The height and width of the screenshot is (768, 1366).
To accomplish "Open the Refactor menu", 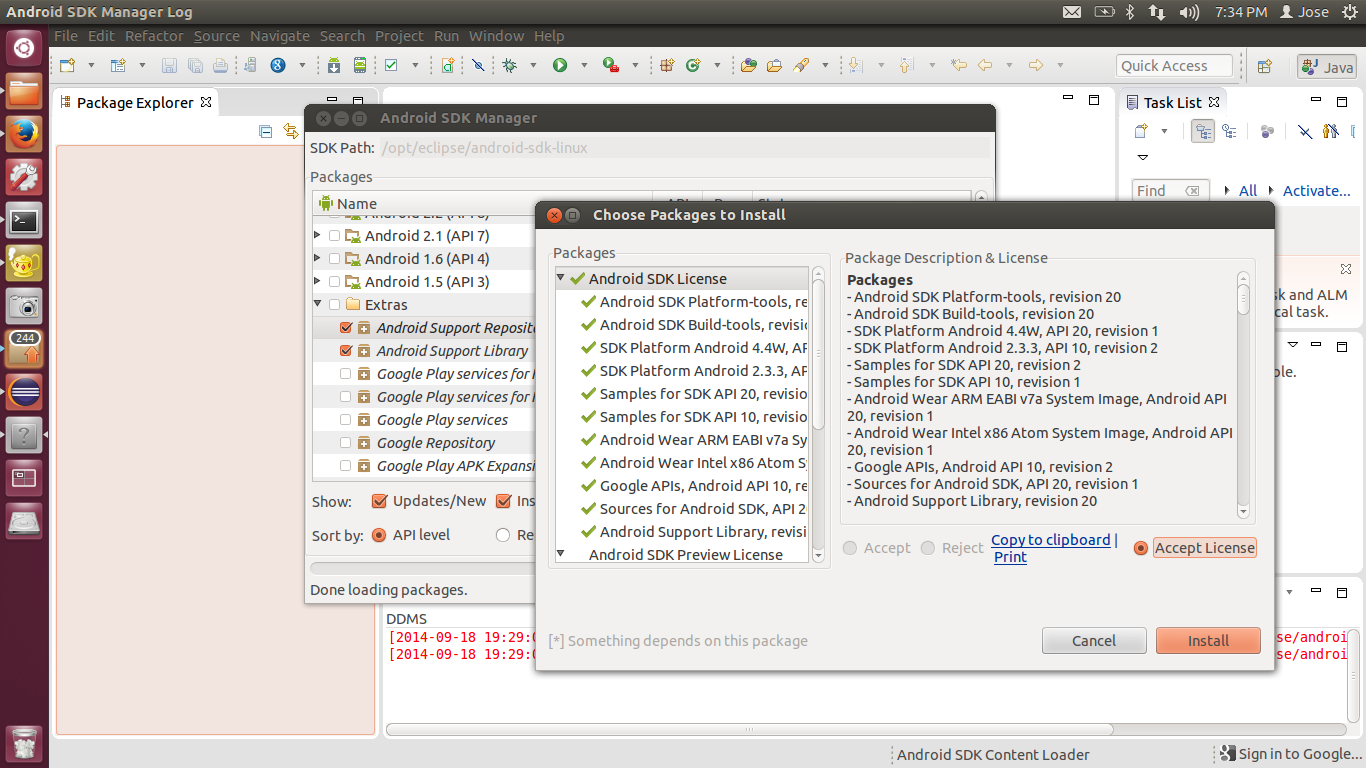I will click(154, 36).
